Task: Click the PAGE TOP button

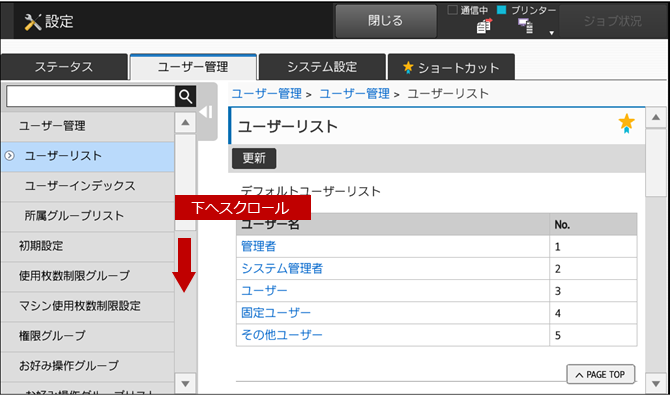Action: 601,375
